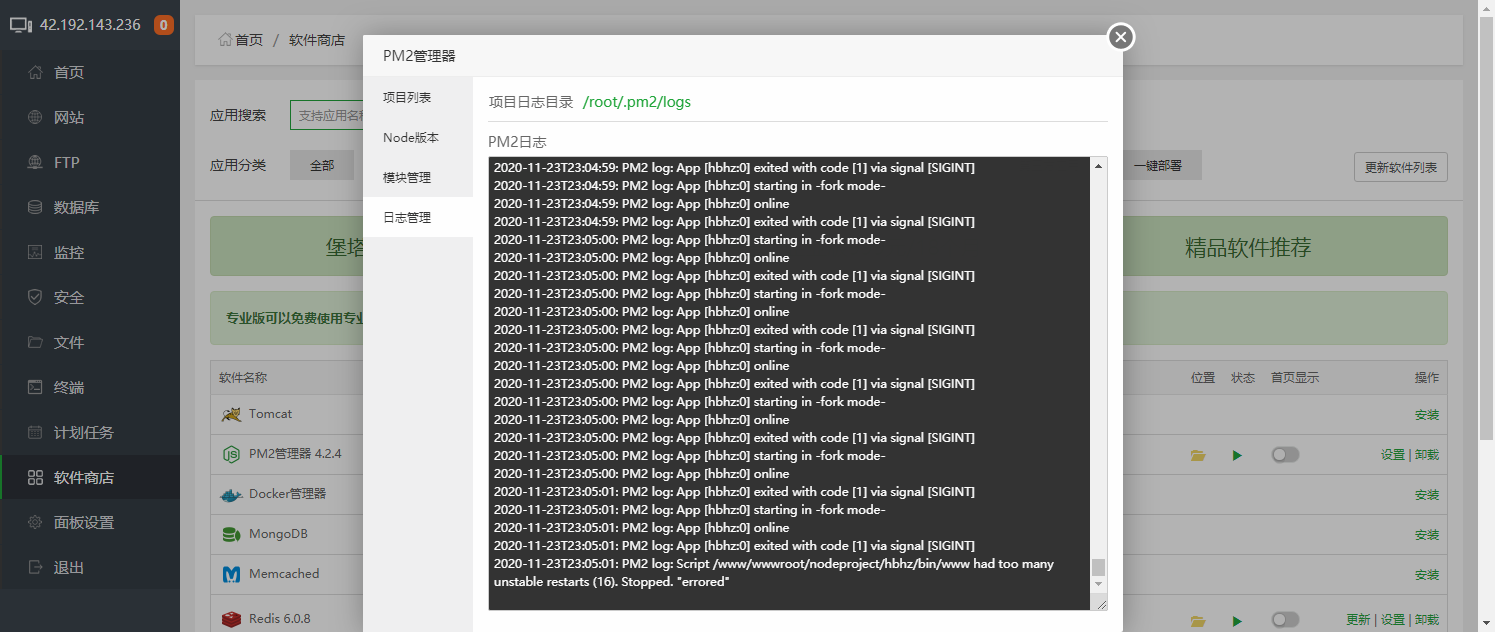Open 网站 in the sidebar
The image size is (1495, 632).
point(90,117)
